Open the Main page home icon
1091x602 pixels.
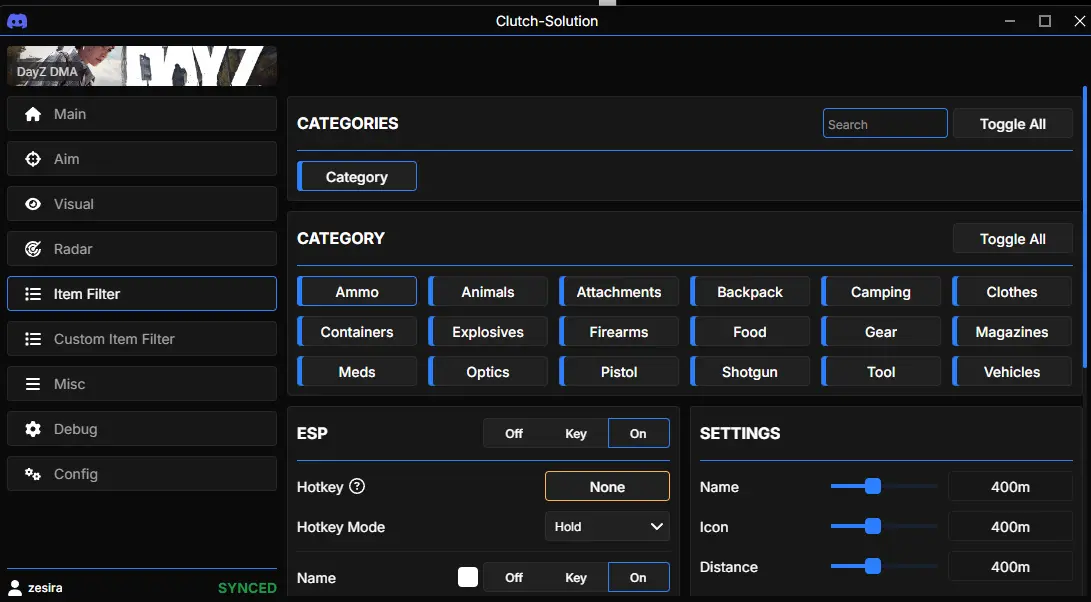33,114
